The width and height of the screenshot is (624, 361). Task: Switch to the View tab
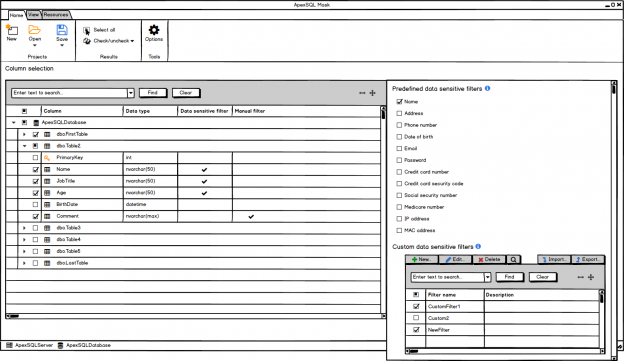point(33,15)
